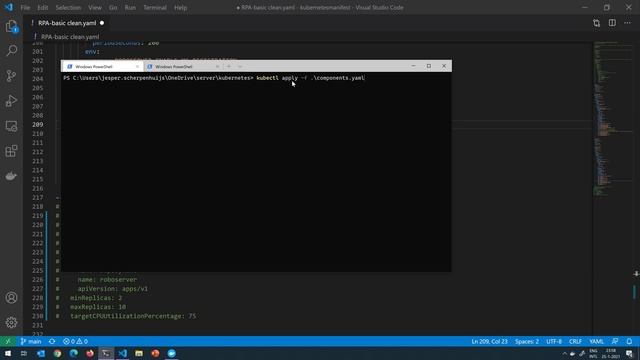640x360 pixels.
Task: Open Microsoft Edge from the taskbar
Action: pyautogui.click(x=73, y=353)
